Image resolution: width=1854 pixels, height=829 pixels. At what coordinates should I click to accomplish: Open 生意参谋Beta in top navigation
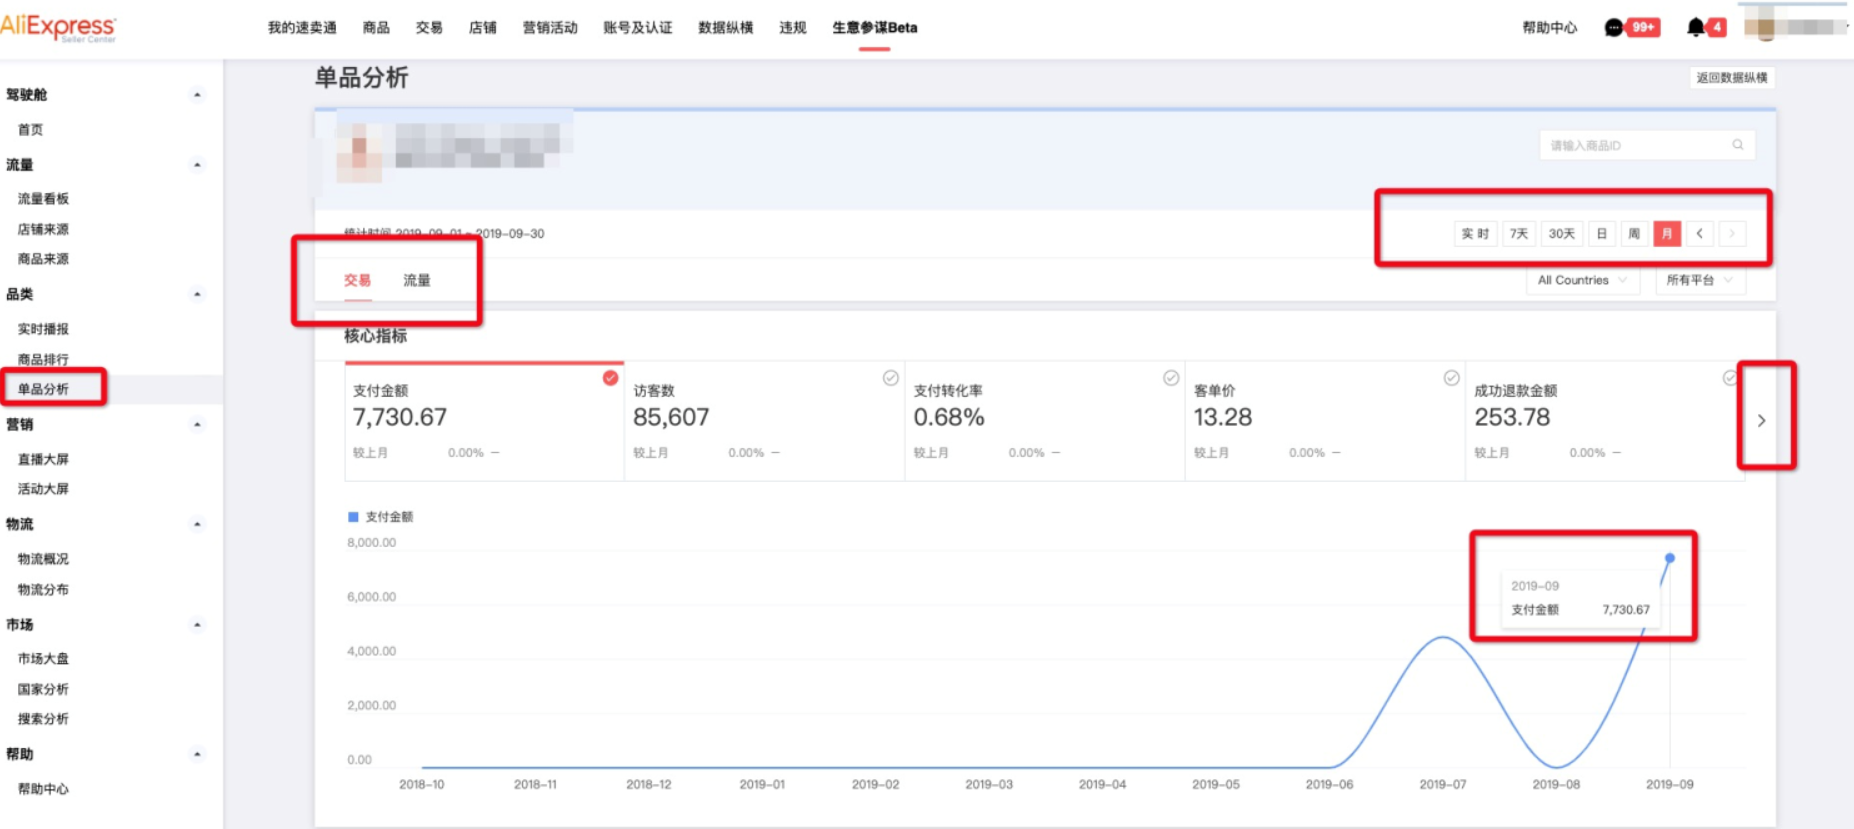(875, 28)
